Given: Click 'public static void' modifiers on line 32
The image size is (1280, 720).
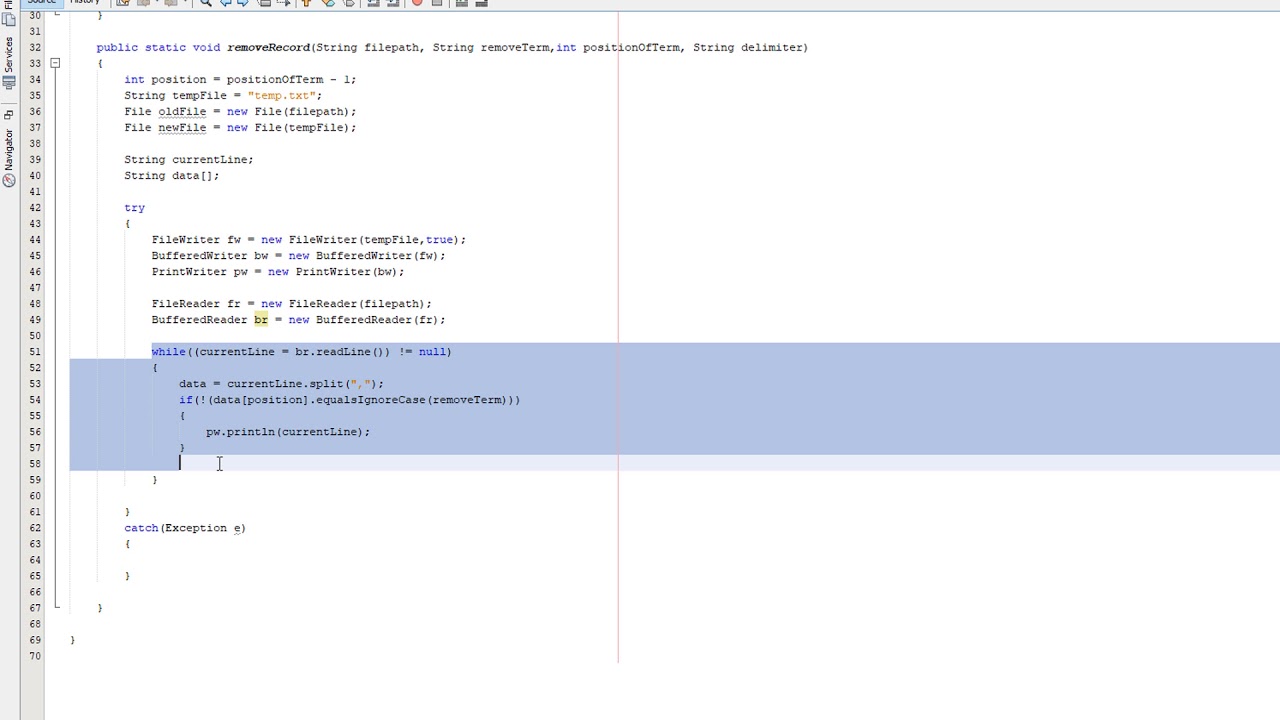Looking at the screenshot, I should pyautogui.click(x=158, y=47).
